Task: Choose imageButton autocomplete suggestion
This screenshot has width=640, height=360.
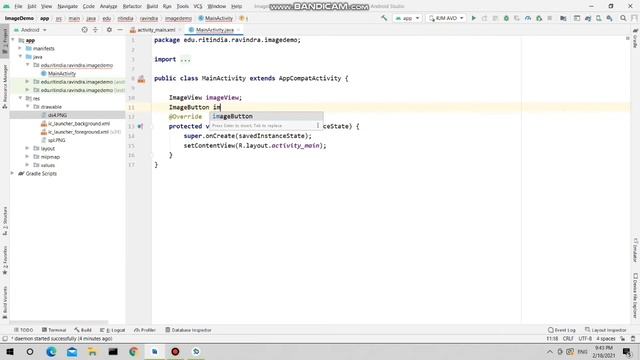Action: click(x=266, y=116)
